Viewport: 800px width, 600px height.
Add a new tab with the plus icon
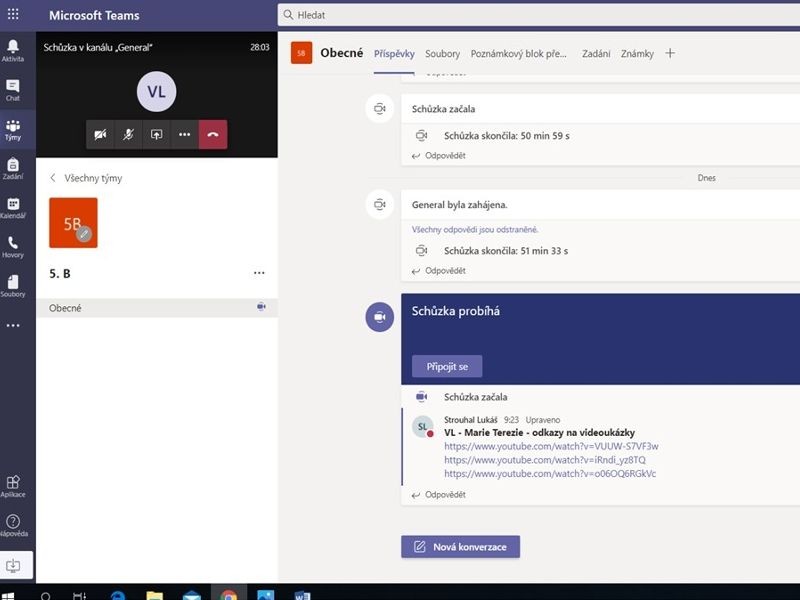[670, 53]
